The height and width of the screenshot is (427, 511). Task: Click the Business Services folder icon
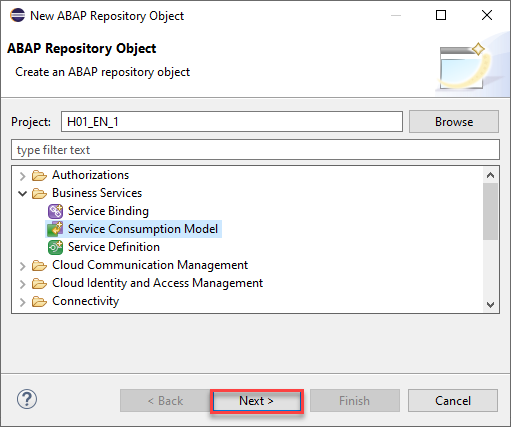tap(39, 193)
